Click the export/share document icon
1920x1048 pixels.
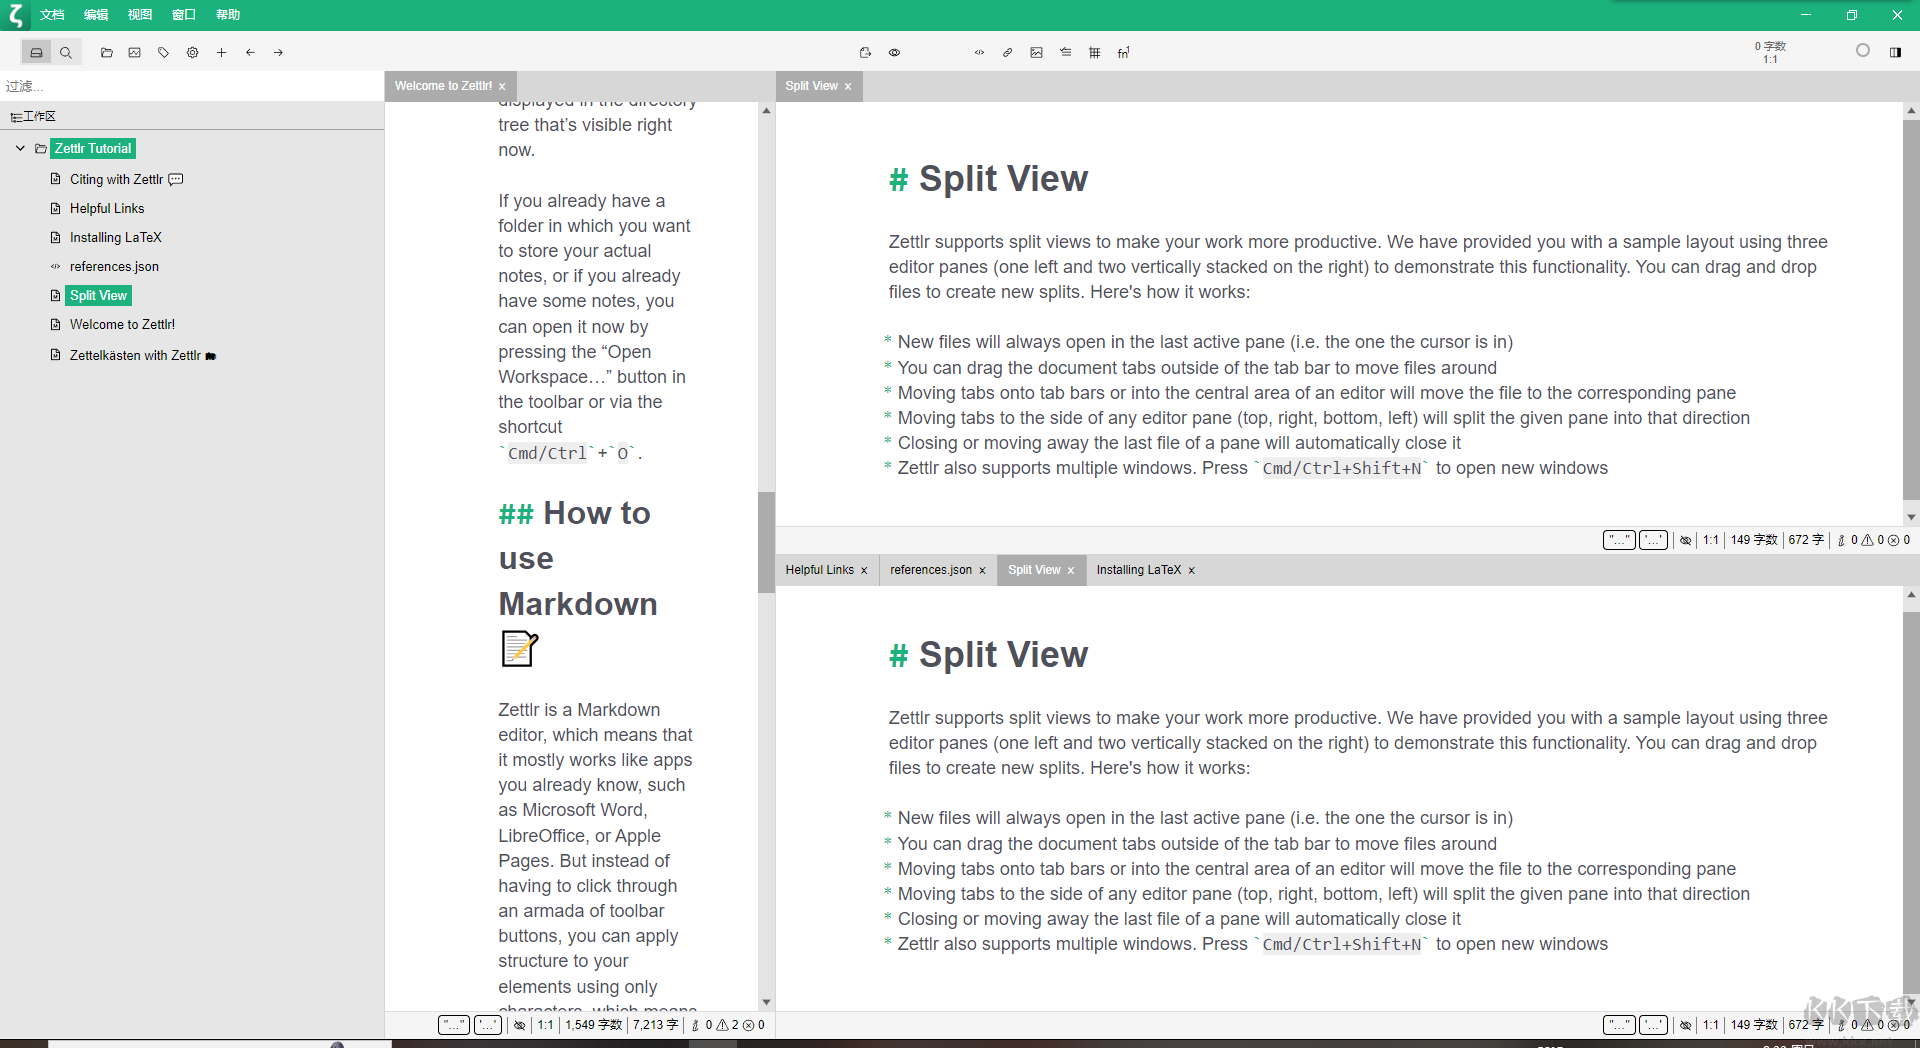865,53
